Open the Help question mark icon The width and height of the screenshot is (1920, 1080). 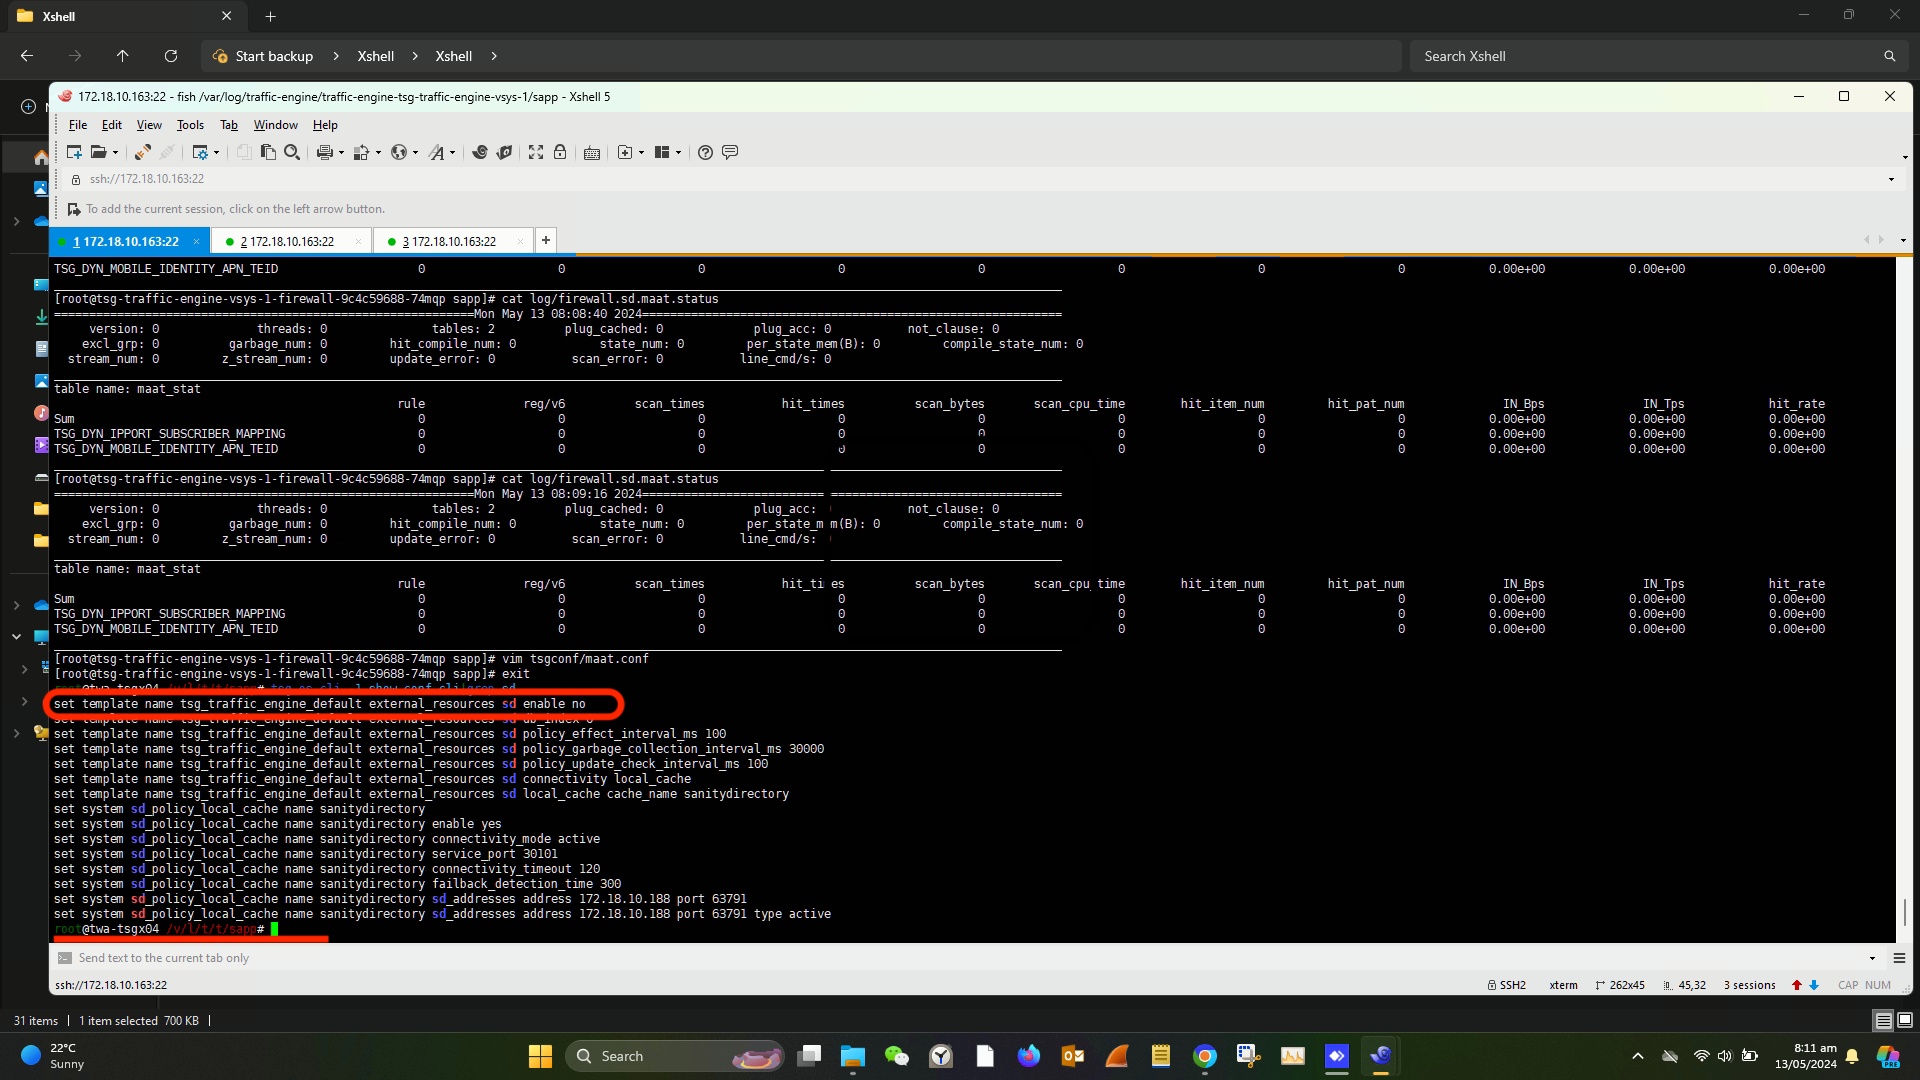click(x=705, y=152)
